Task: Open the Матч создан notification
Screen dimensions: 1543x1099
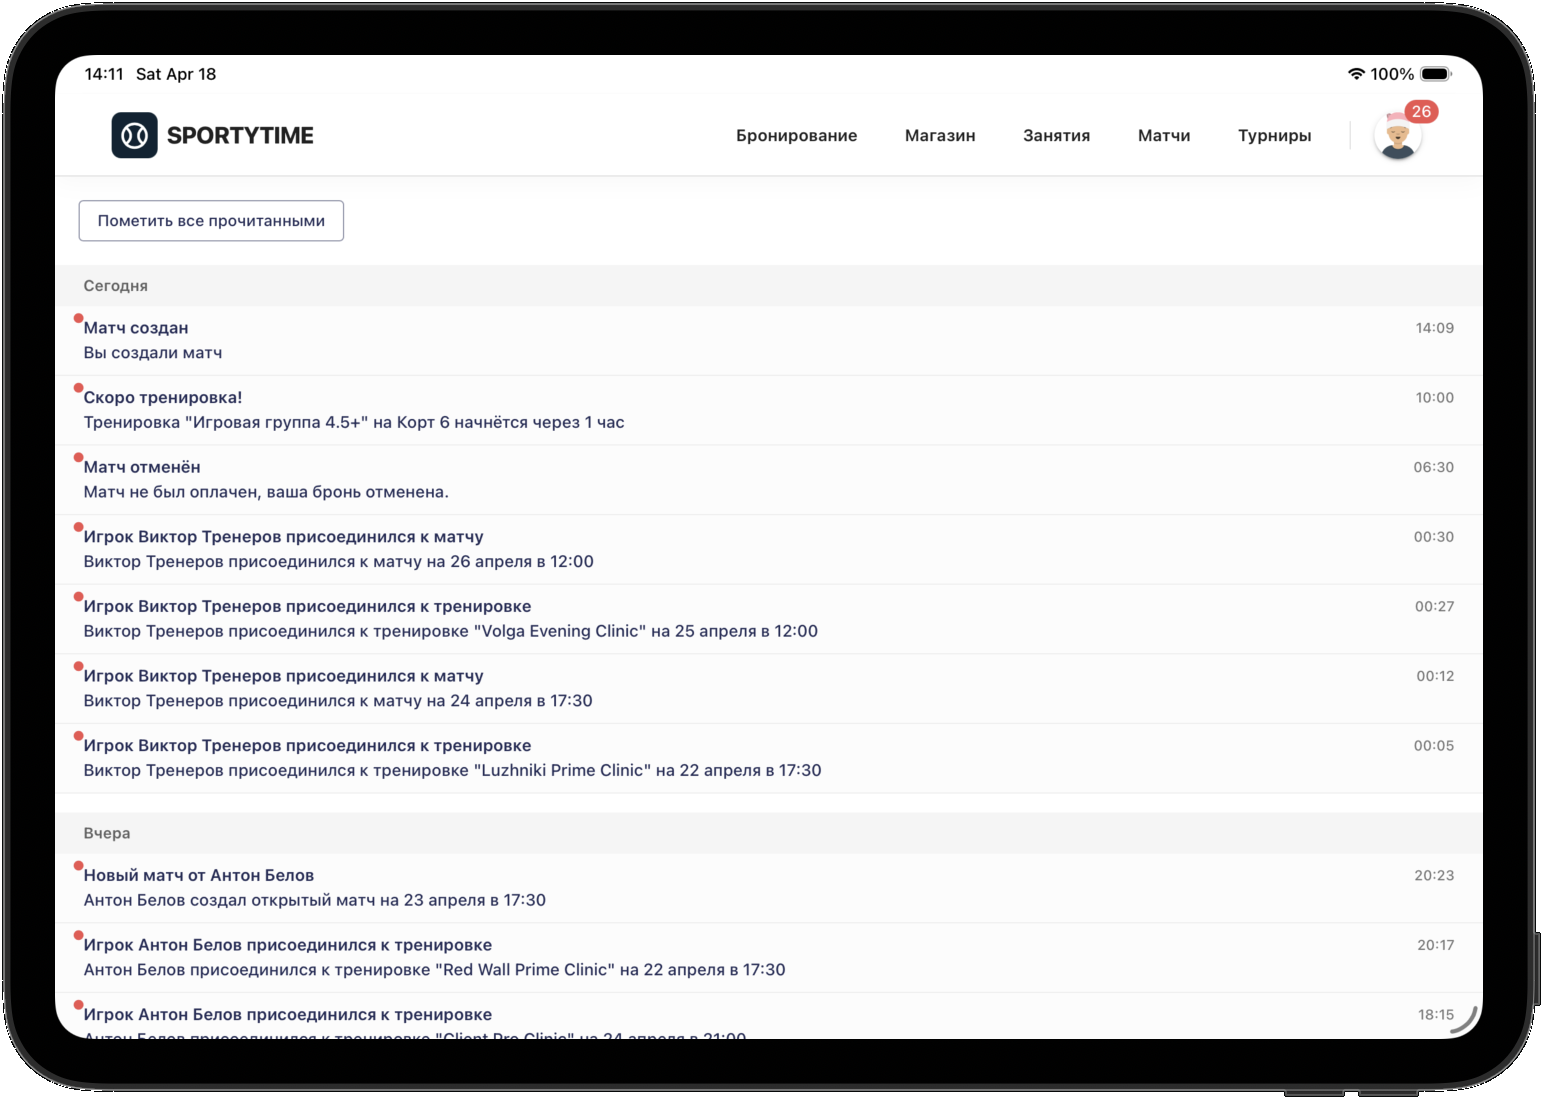Action: [x=700, y=340]
